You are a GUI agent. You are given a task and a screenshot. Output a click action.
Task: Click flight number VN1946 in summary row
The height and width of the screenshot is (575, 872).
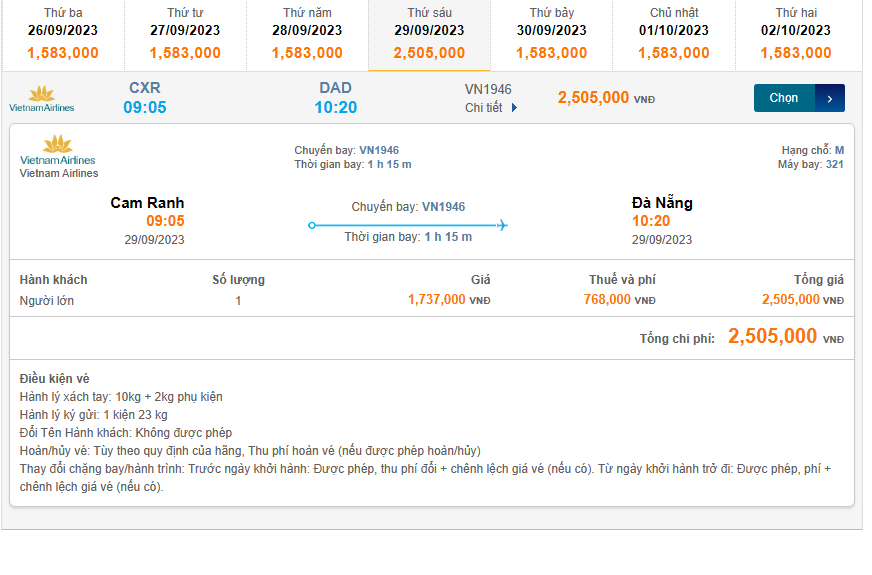point(488,89)
